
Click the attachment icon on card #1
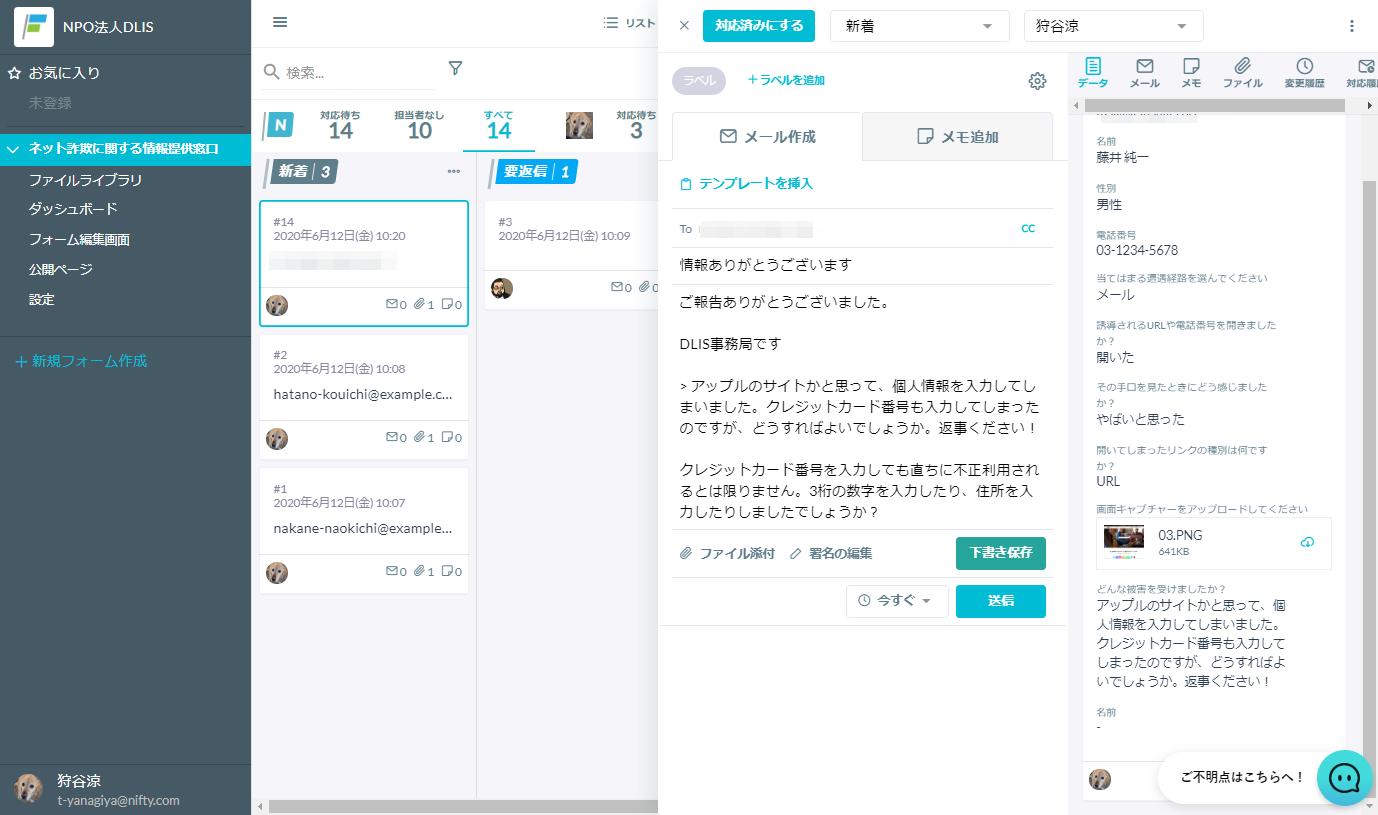420,571
